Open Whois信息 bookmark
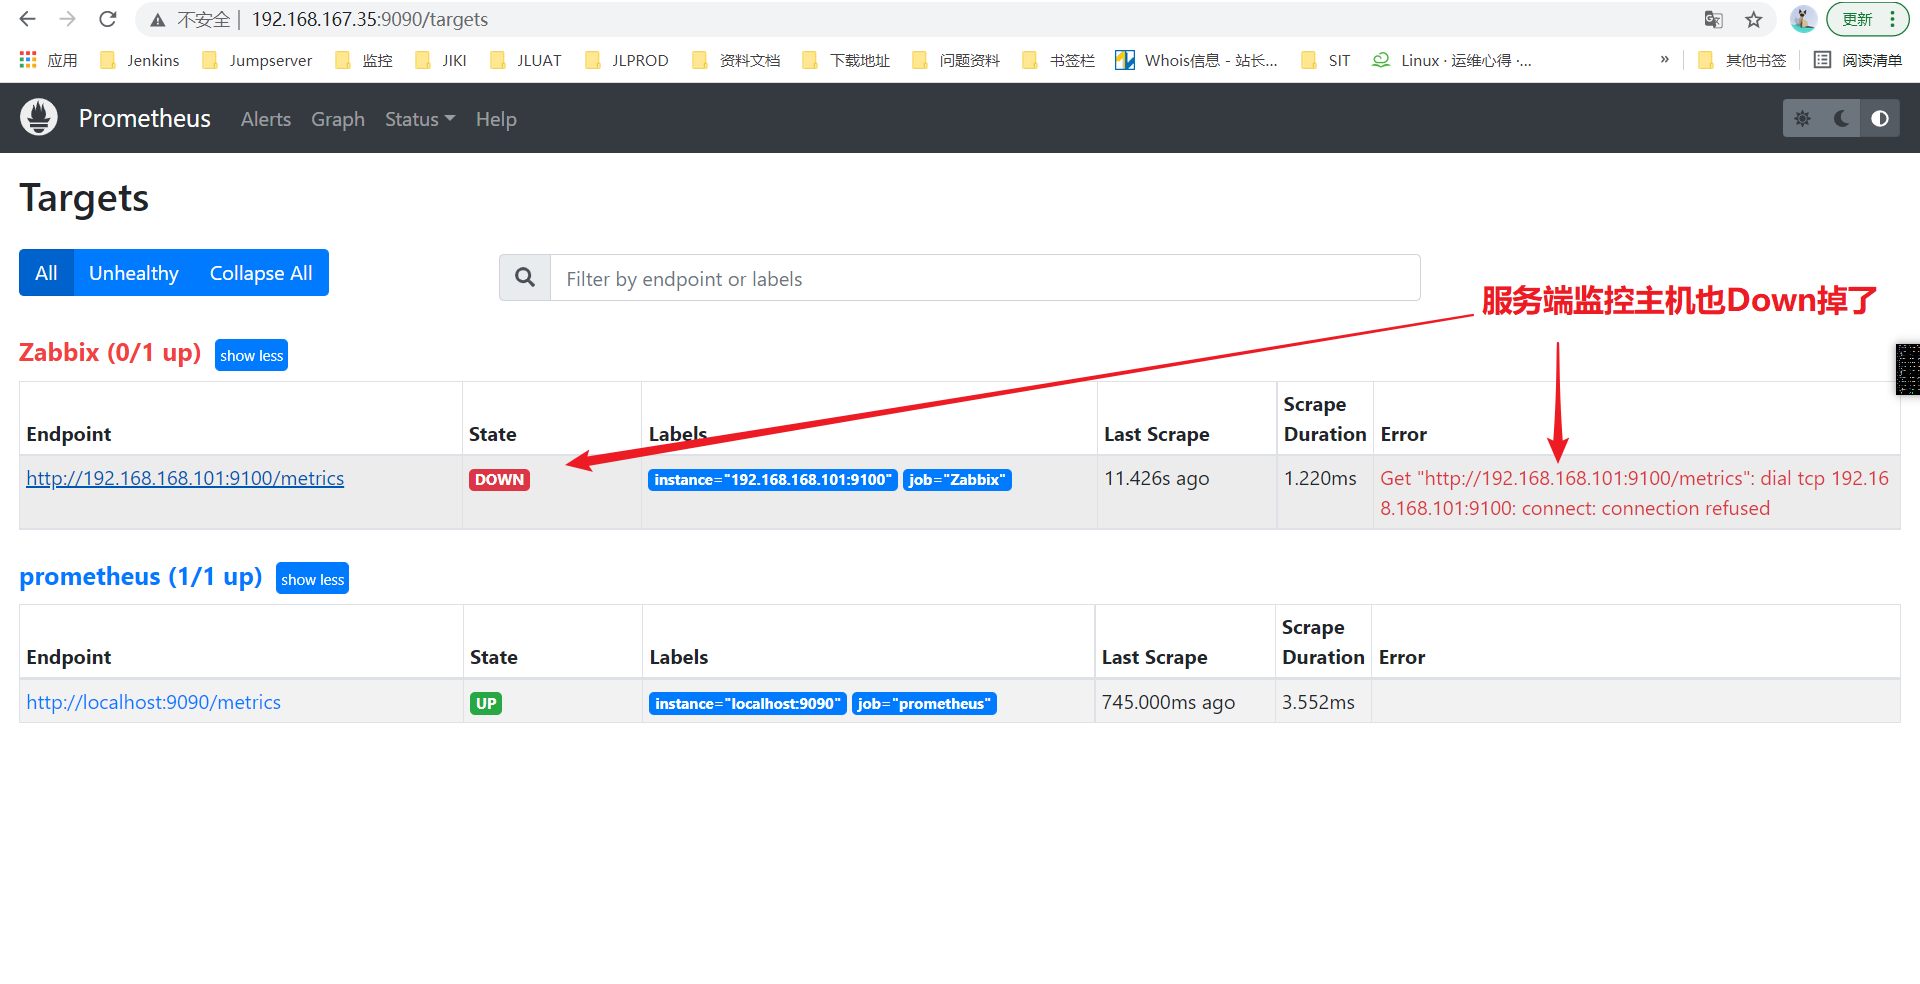The width and height of the screenshot is (1920, 984). (1197, 60)
